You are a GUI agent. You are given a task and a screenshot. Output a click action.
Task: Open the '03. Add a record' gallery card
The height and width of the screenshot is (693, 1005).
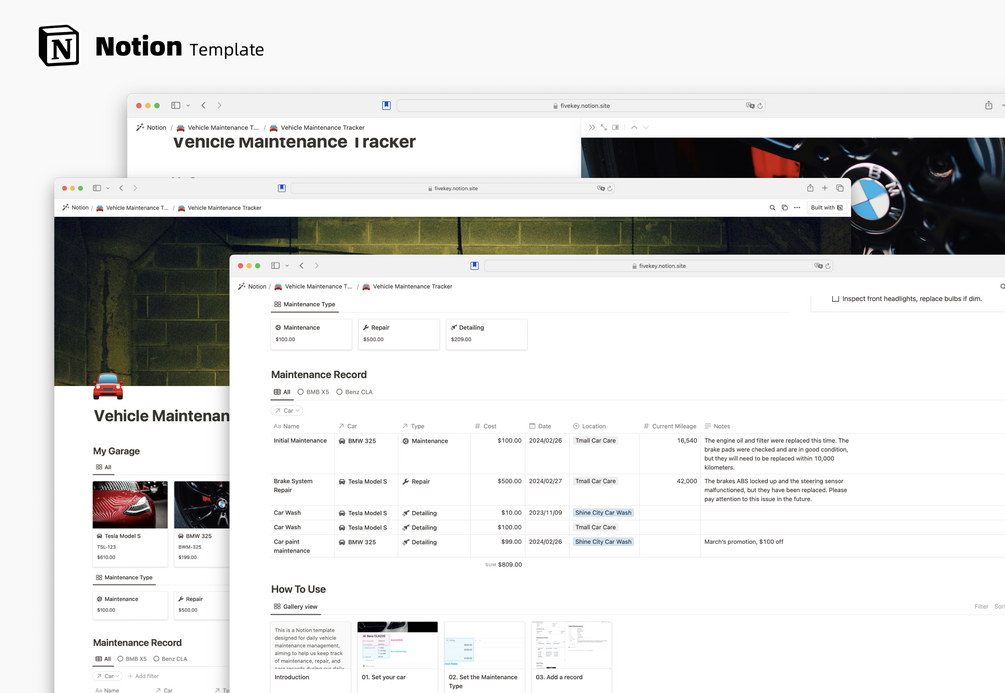[572, 655]
